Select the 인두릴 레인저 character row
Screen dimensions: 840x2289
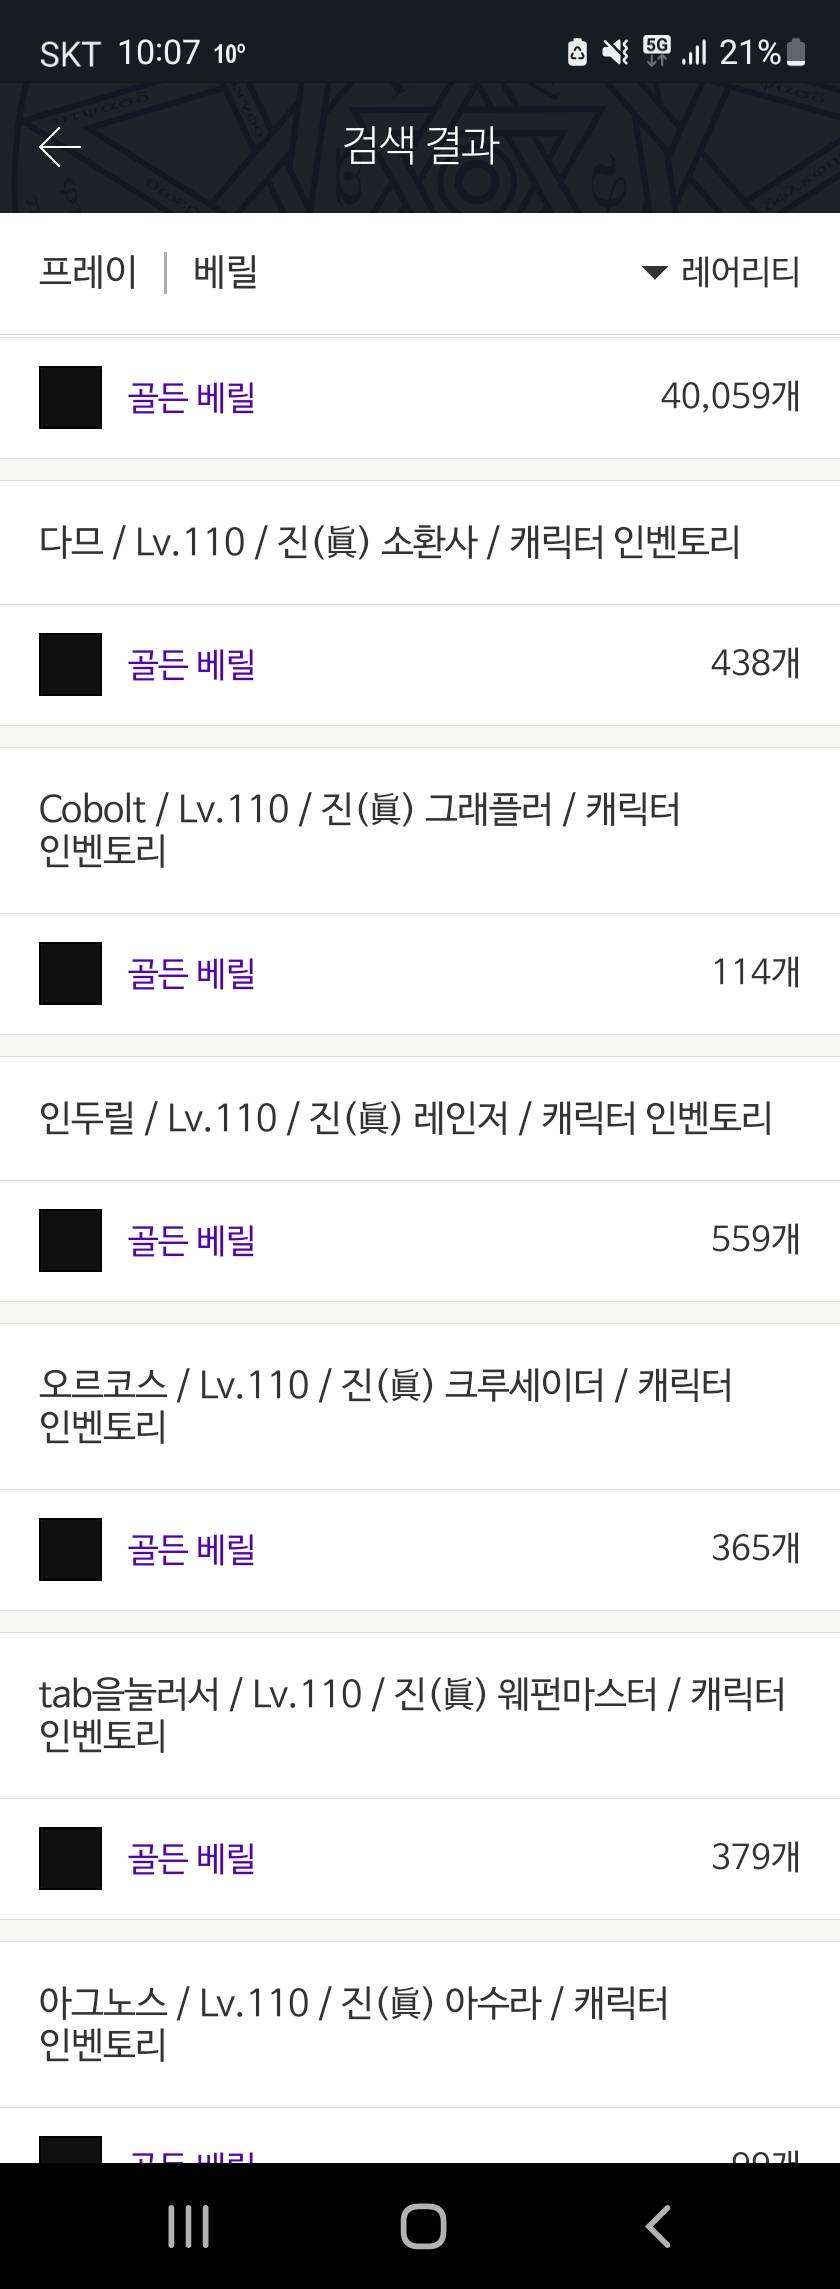tap(405, 1118)
